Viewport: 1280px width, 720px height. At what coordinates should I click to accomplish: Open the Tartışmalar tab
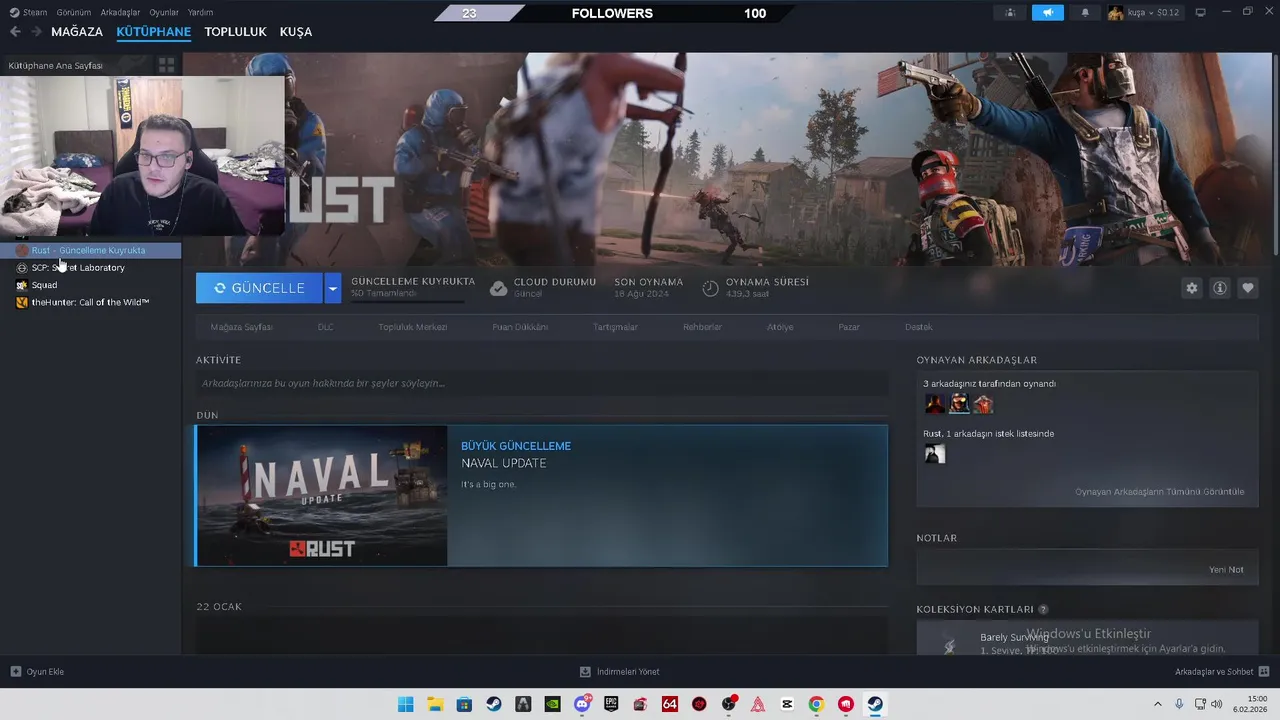(x=615, y=327)
